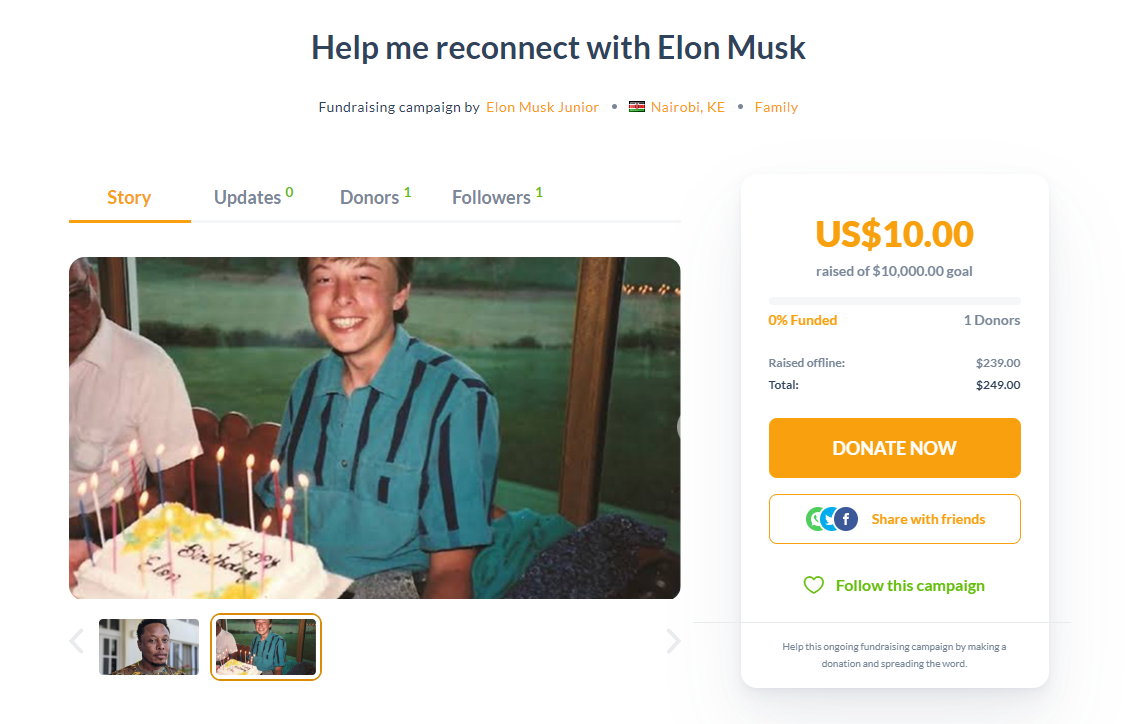Image resolution: width=1126 pixels, height=724 pixels.
Task: Open the Story tab
Action: tap(129, 198)
